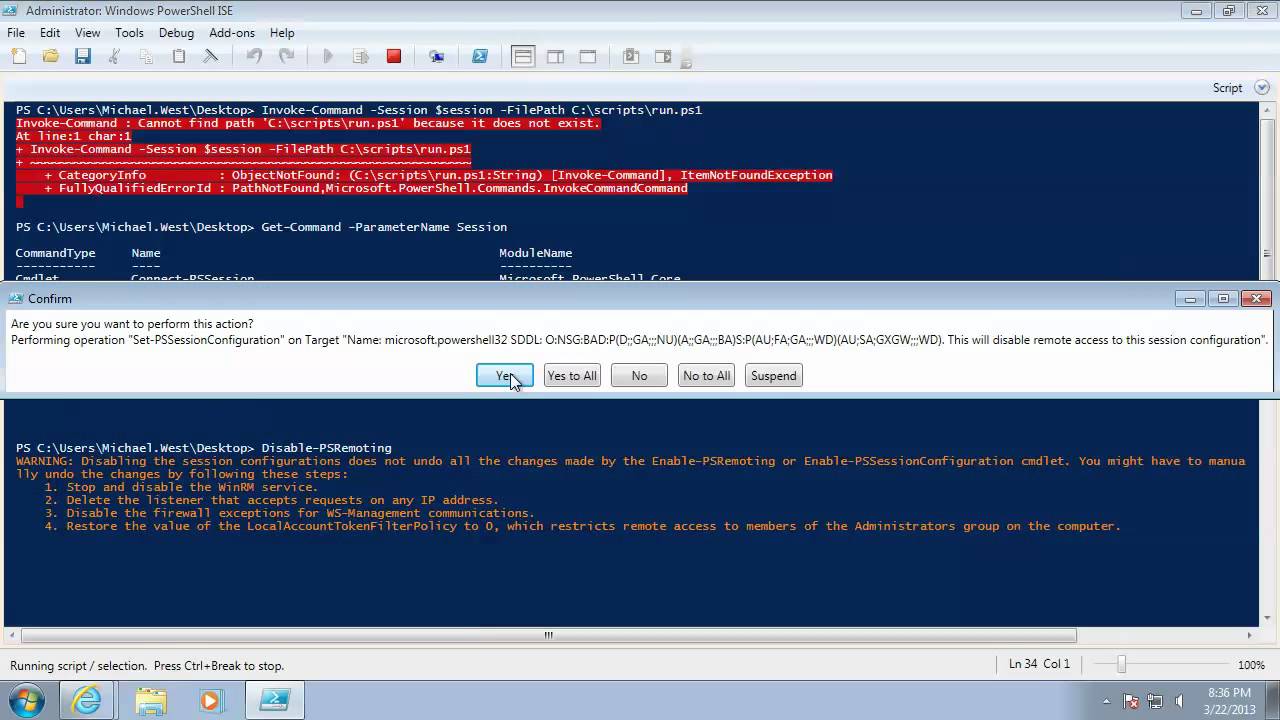Click the Ln 34 Col 1 status text
Viewport: 1280px width, 720px height.
[1039, 664]
